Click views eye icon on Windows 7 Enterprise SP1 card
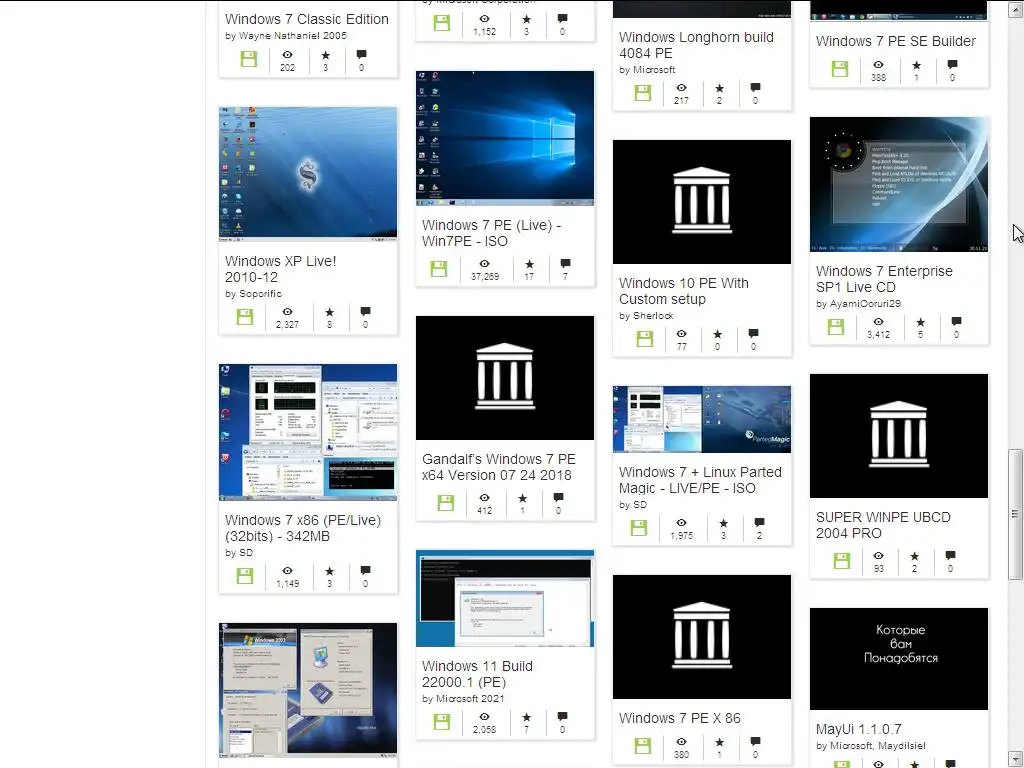 (878, 322)
